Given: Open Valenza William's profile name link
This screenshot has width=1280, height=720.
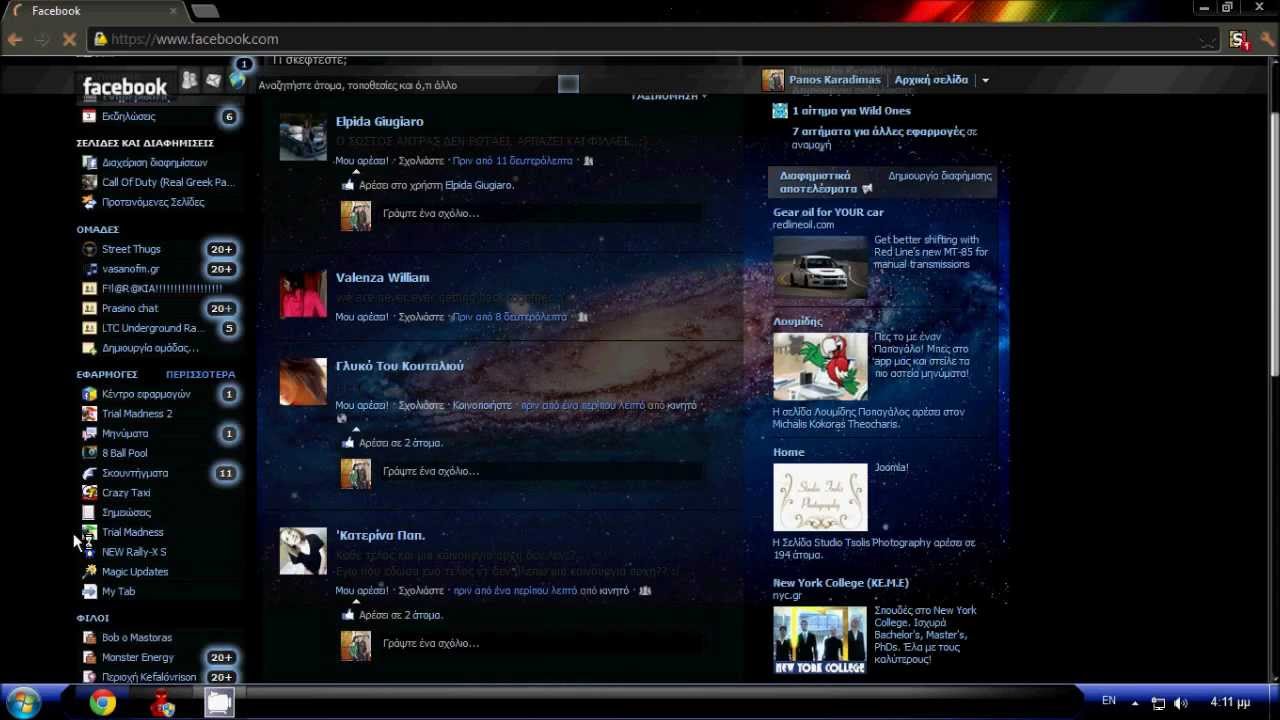Looking at the screenshot, I should point(382,277).
